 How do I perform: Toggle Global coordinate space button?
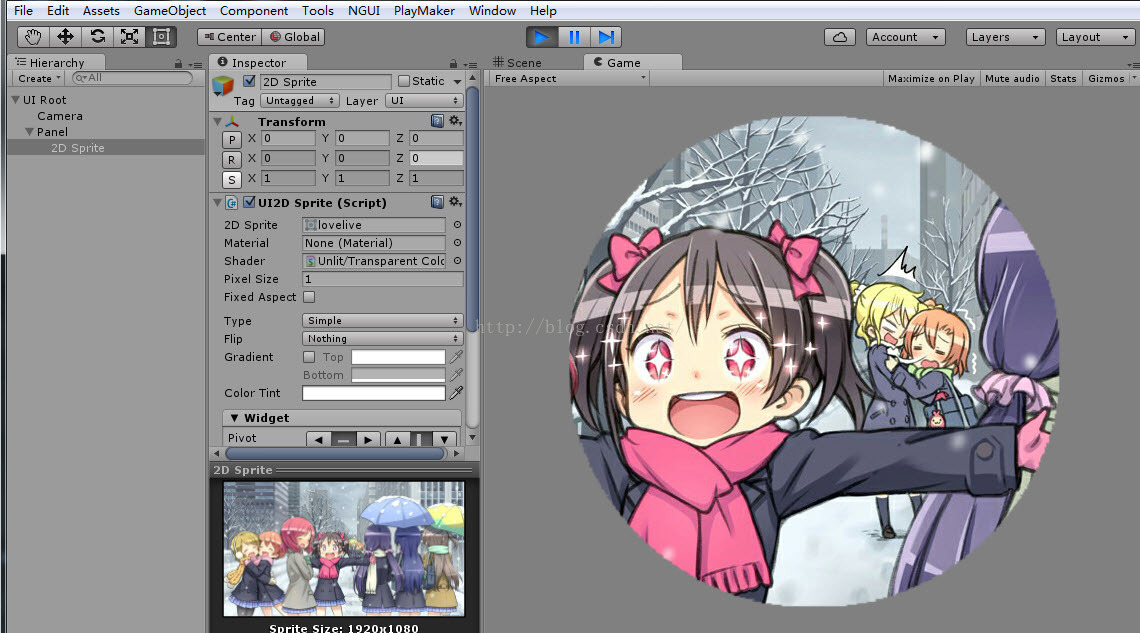pyautogui.click(x=294, y=37)
